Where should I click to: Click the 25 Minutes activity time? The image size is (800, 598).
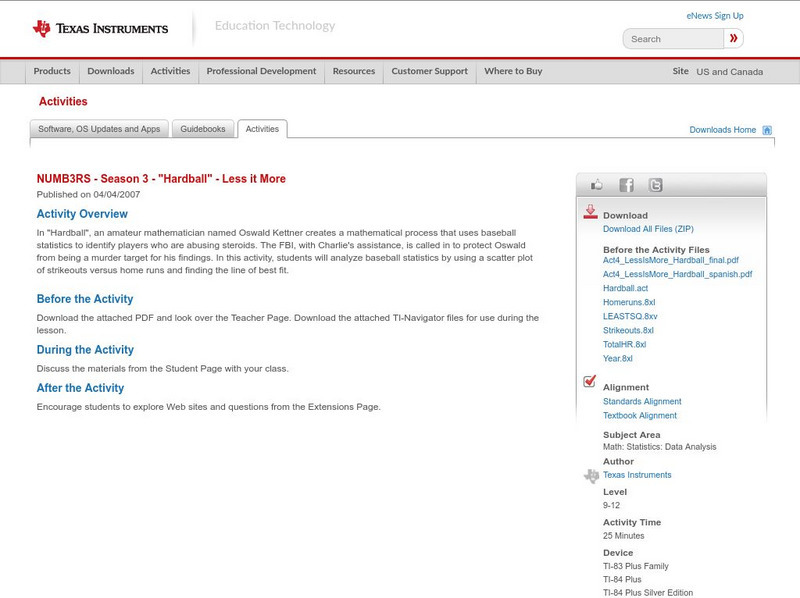click(x=623, y=536)
